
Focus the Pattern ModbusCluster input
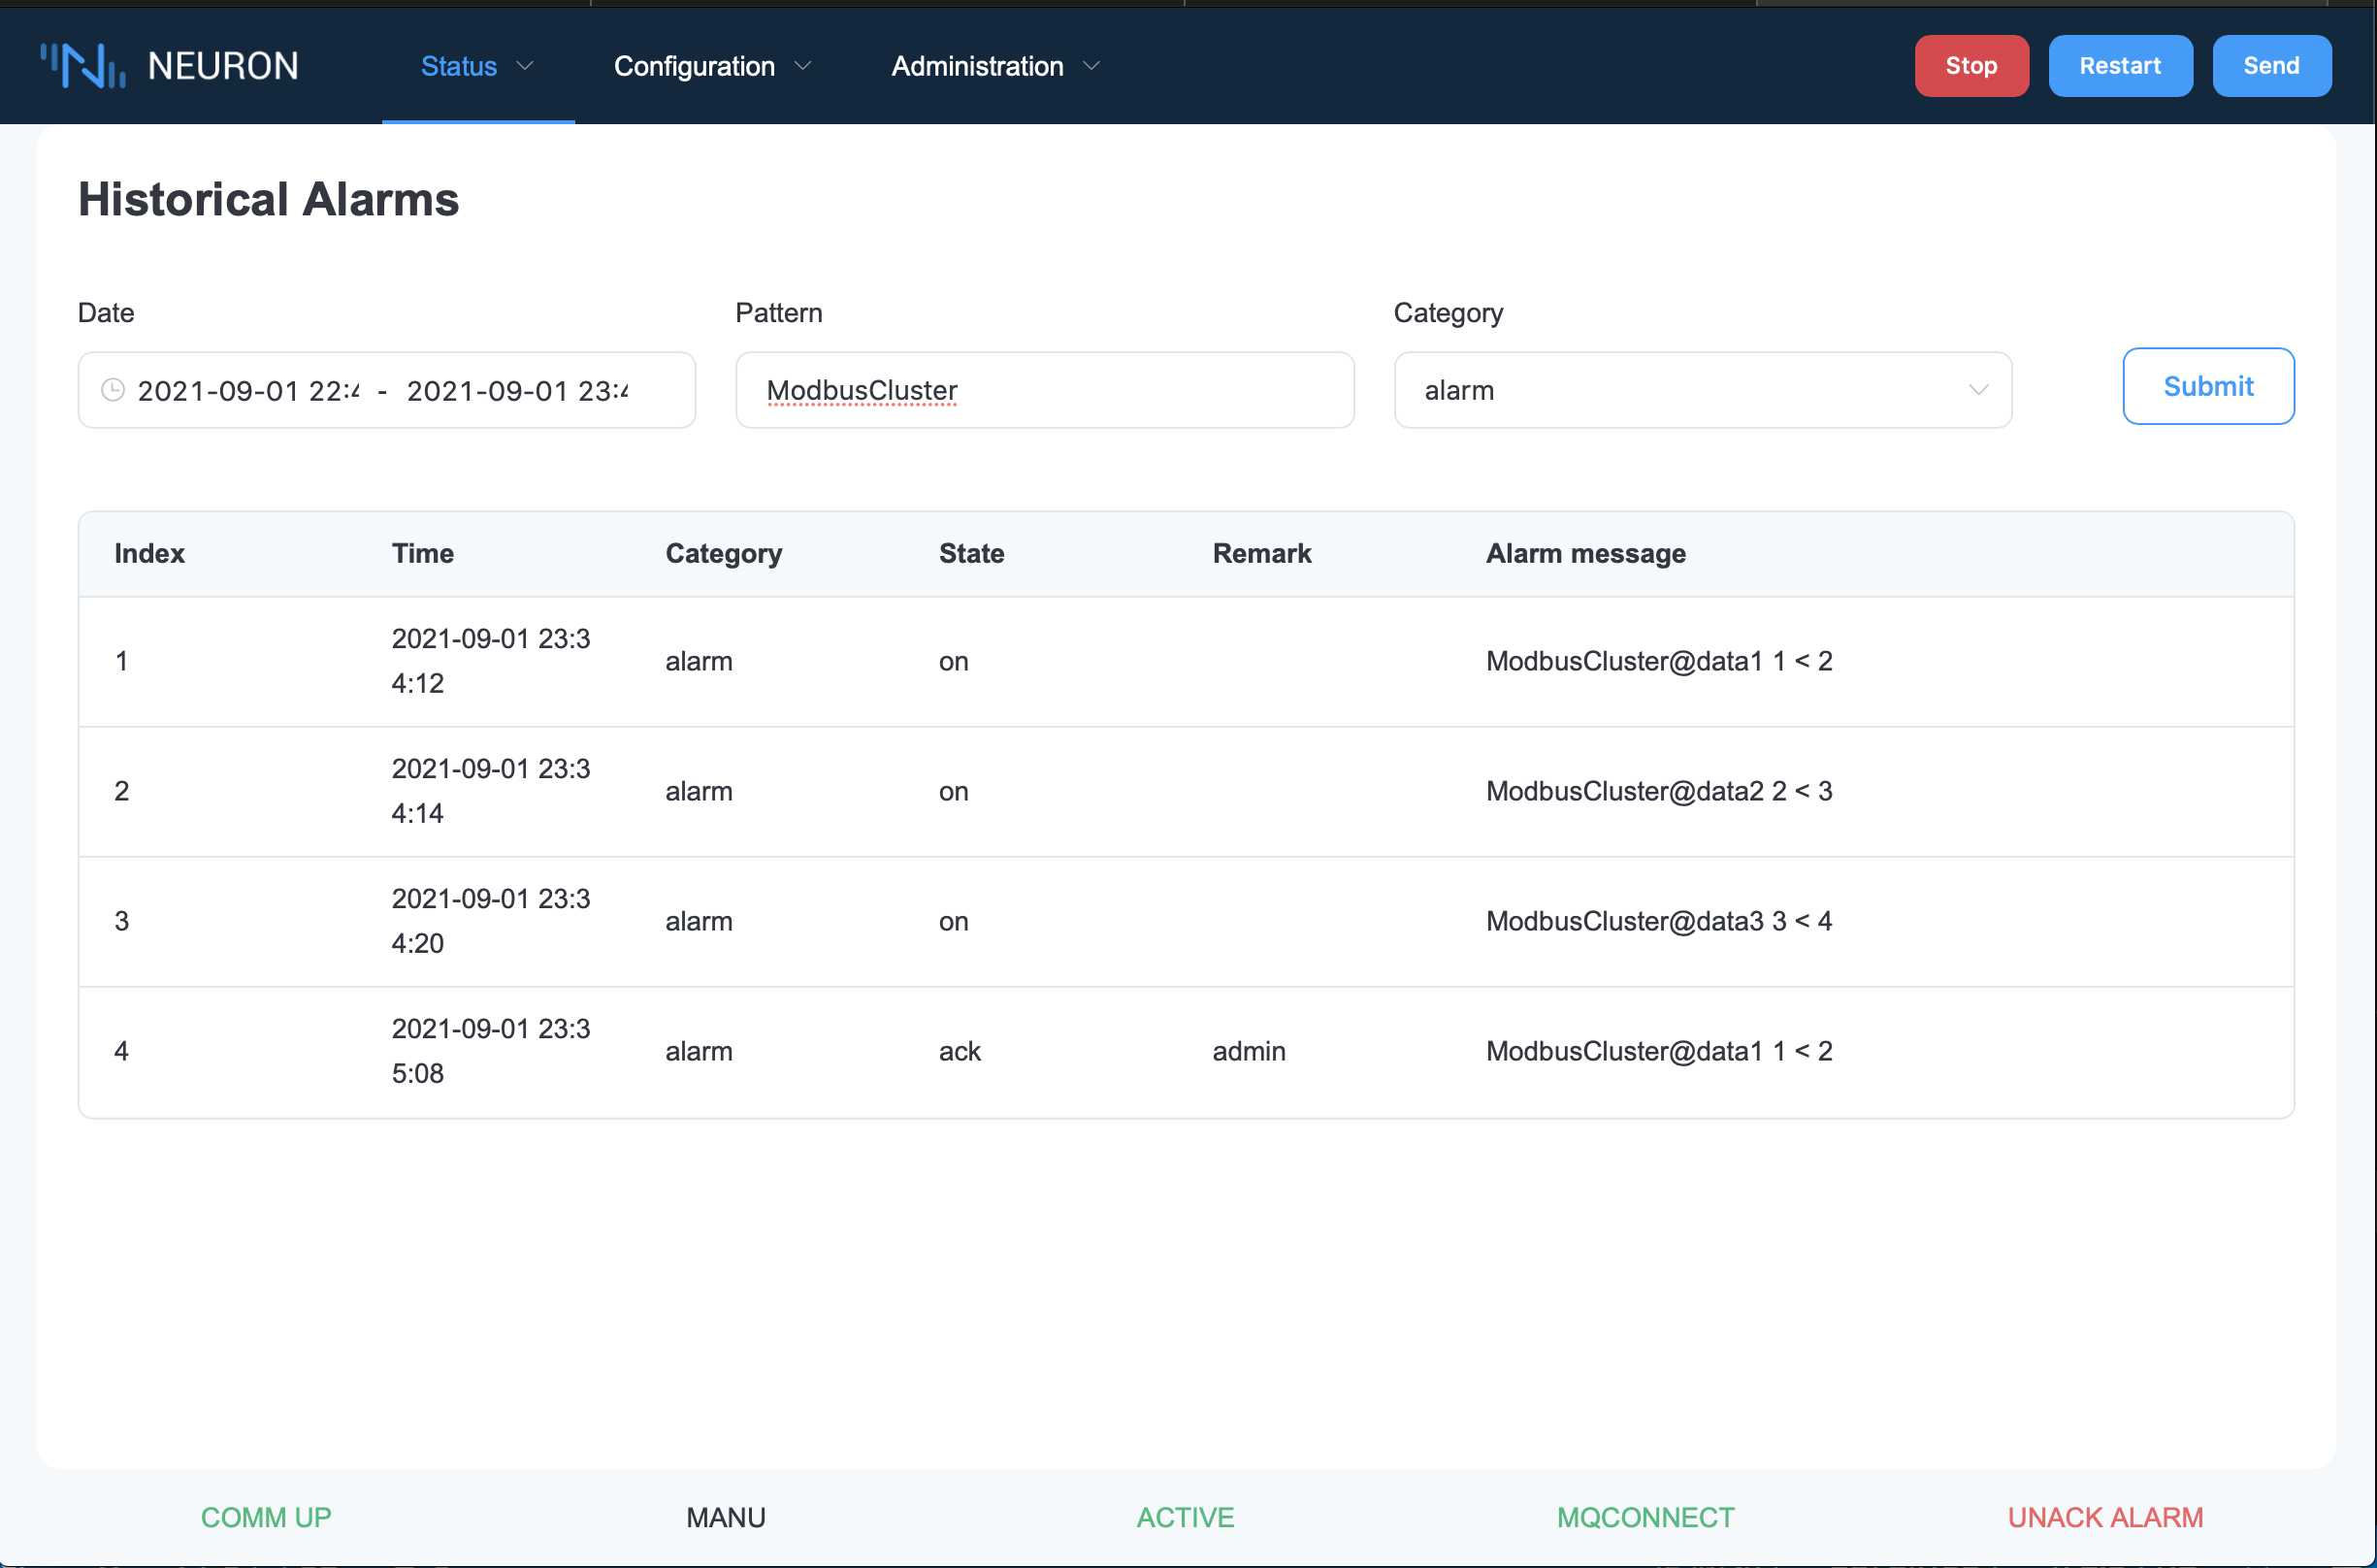click(x=1045, y=390)
